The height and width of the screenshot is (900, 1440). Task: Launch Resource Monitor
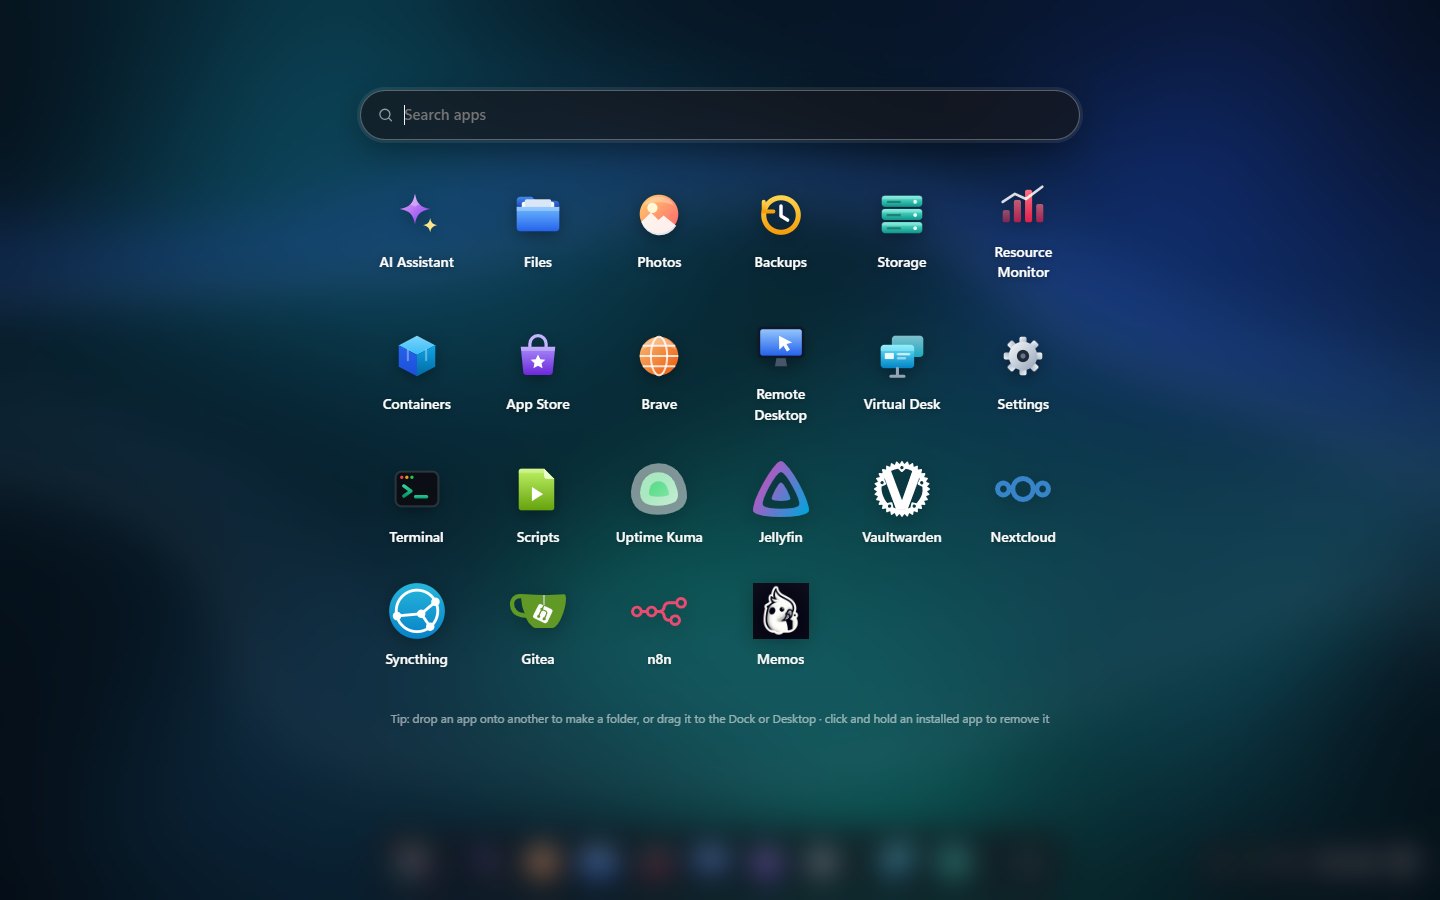pos(1023,205)
